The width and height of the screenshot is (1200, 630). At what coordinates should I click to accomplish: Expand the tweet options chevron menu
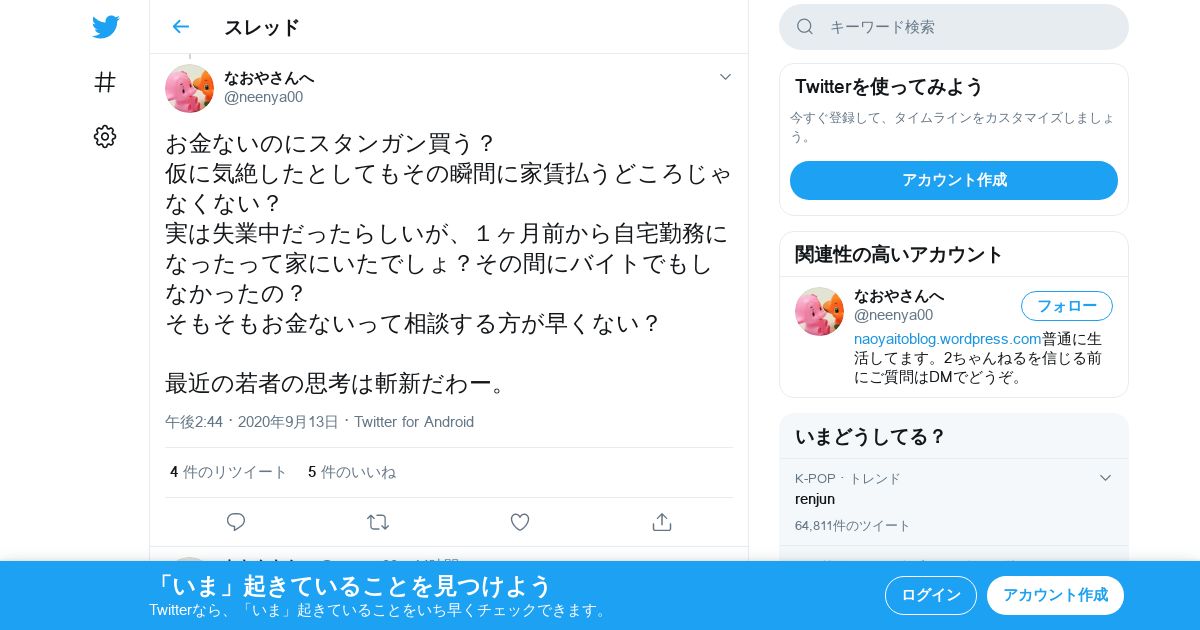click(726, 77)
